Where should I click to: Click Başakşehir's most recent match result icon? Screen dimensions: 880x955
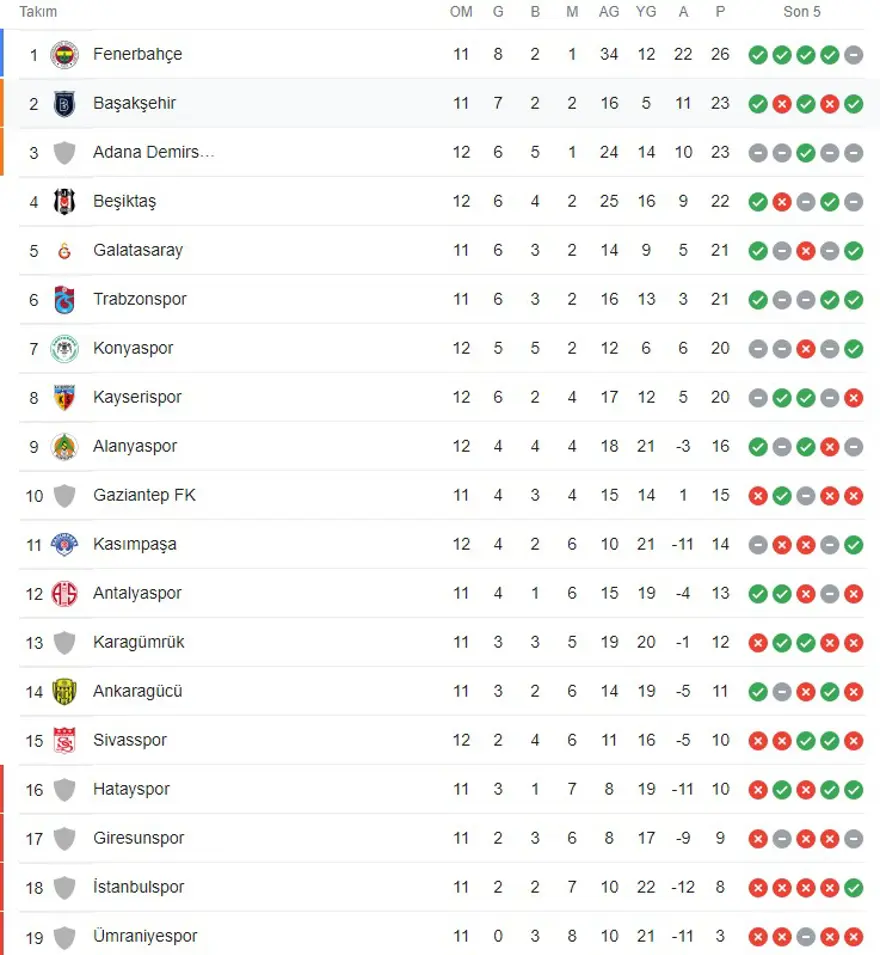[853, 103]
